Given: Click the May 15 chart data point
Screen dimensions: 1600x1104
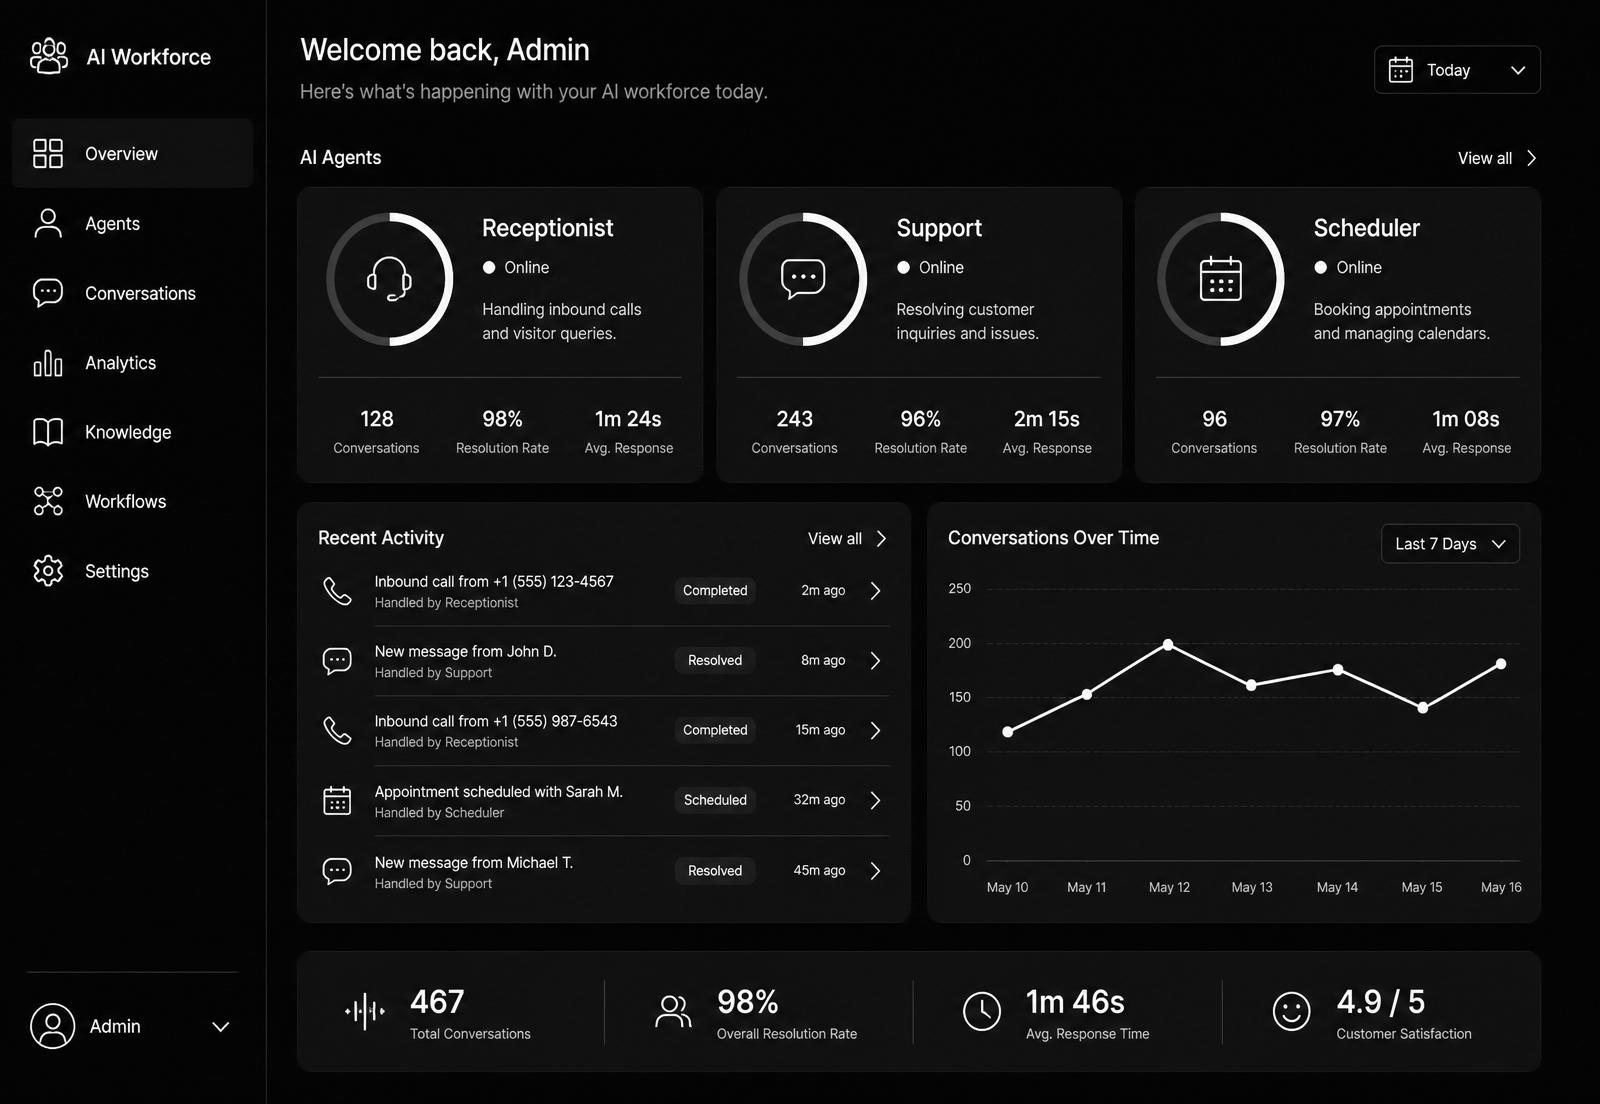Looking at the screenshot, I should [1422, 708].
